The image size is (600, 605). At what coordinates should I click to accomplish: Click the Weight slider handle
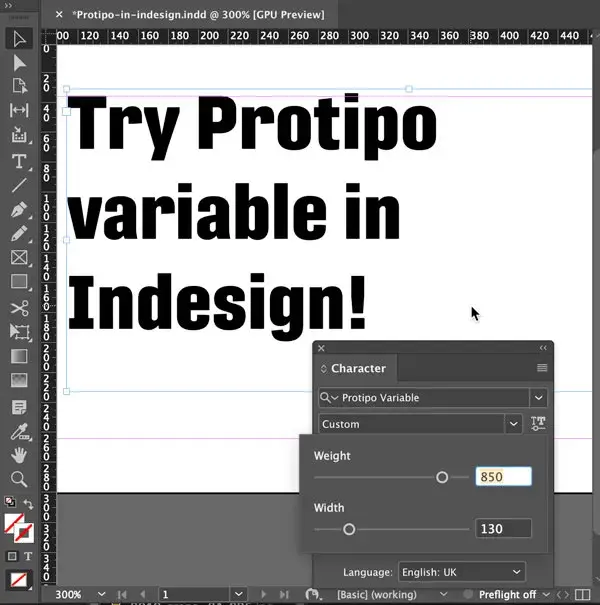coord(442,477)
